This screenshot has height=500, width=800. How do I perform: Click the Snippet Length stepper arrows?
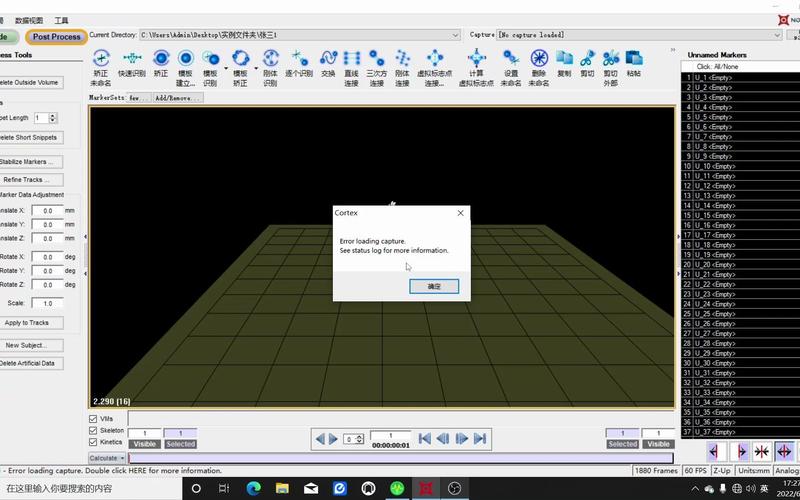click(x=53, y=118)
